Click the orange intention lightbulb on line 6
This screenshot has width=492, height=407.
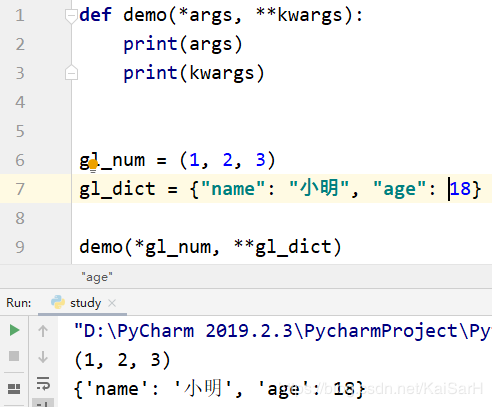pos(93,165)
